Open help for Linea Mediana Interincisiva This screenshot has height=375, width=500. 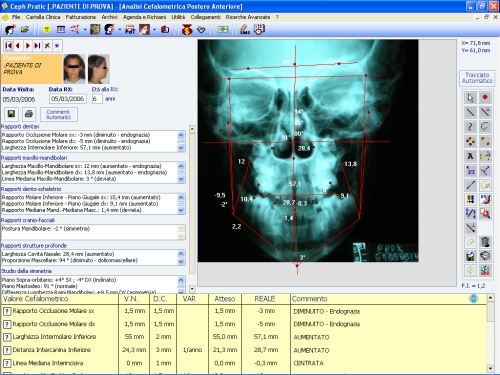[7, 363]
